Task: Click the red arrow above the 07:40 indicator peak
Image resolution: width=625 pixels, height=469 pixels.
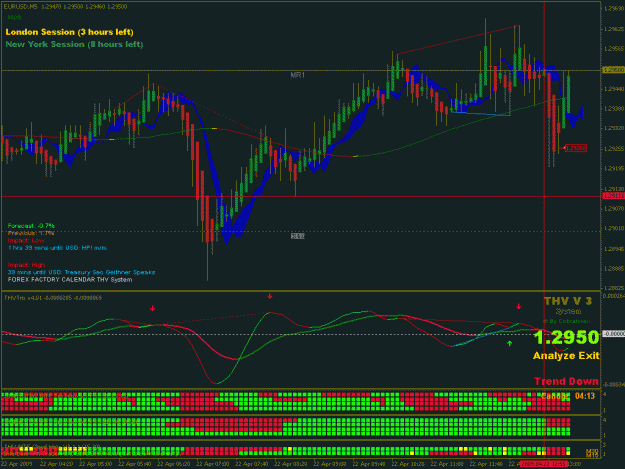Action: [270, 296]
